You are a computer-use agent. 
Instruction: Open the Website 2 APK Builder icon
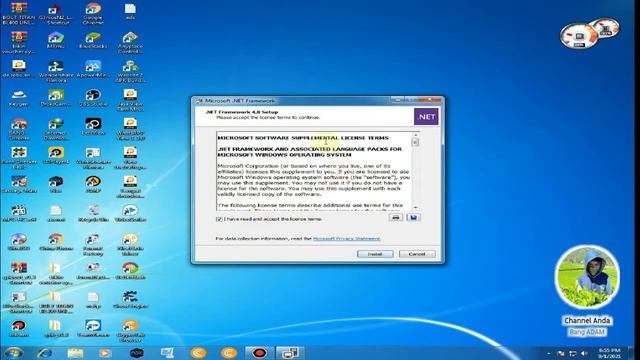[130, 71]
